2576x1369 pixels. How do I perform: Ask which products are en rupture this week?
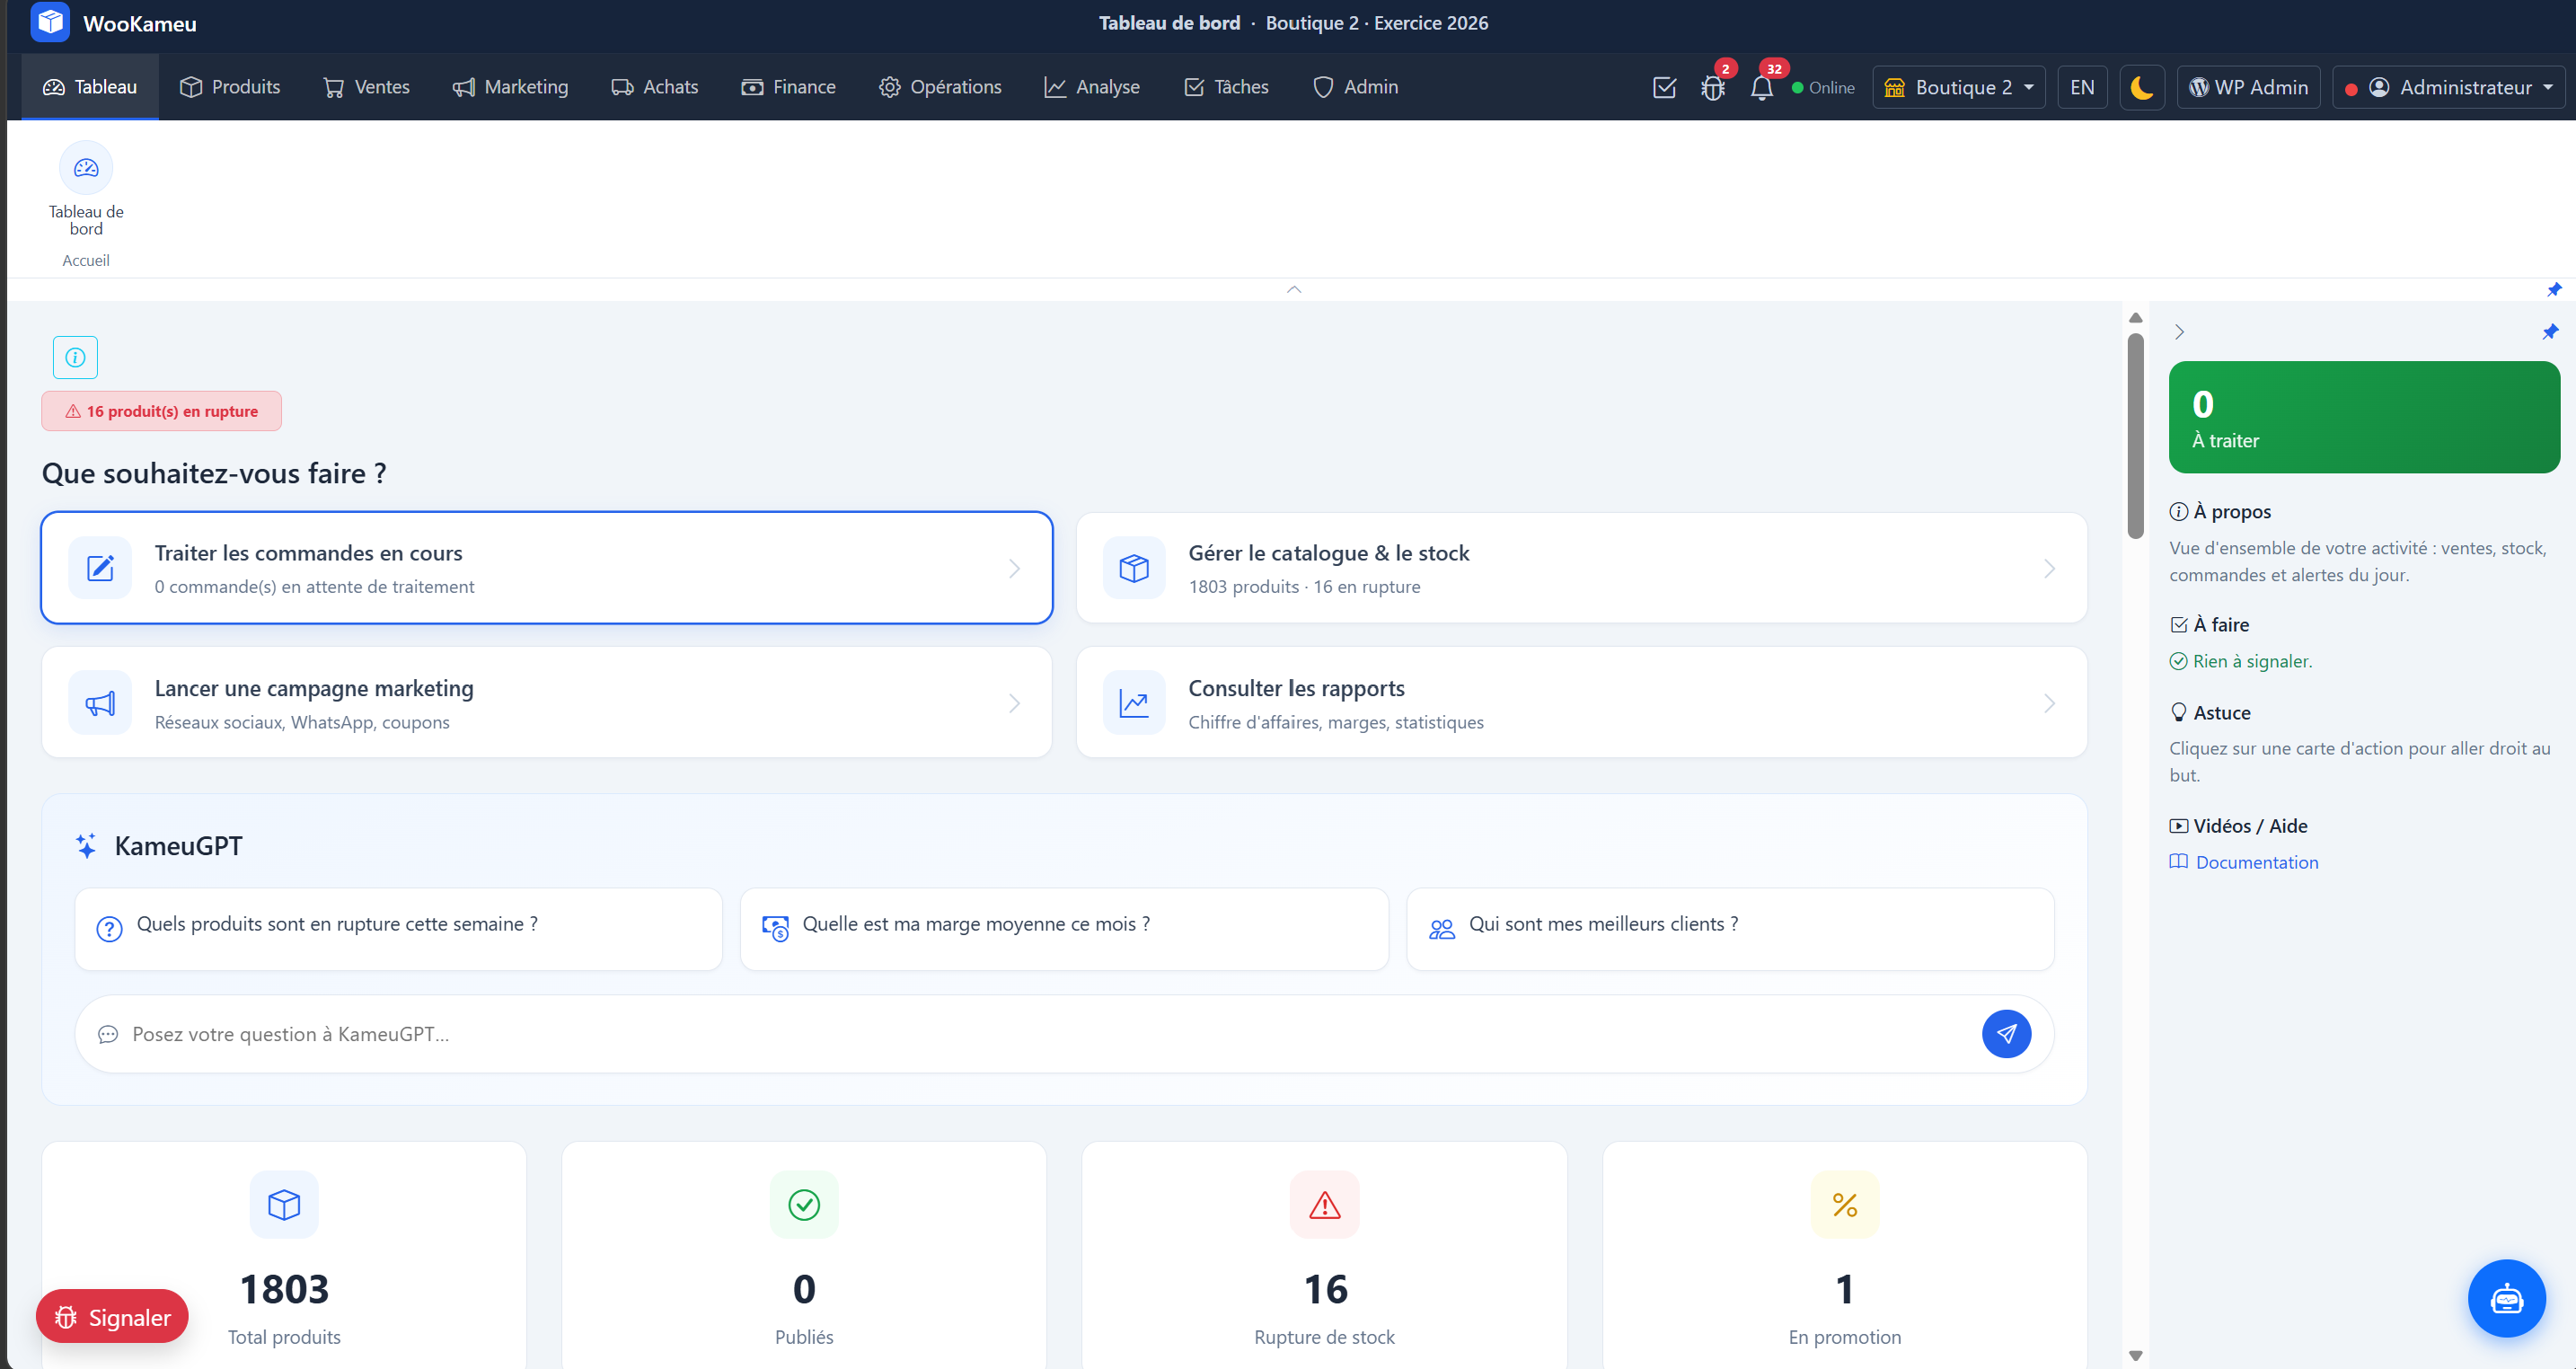point(399,929)
